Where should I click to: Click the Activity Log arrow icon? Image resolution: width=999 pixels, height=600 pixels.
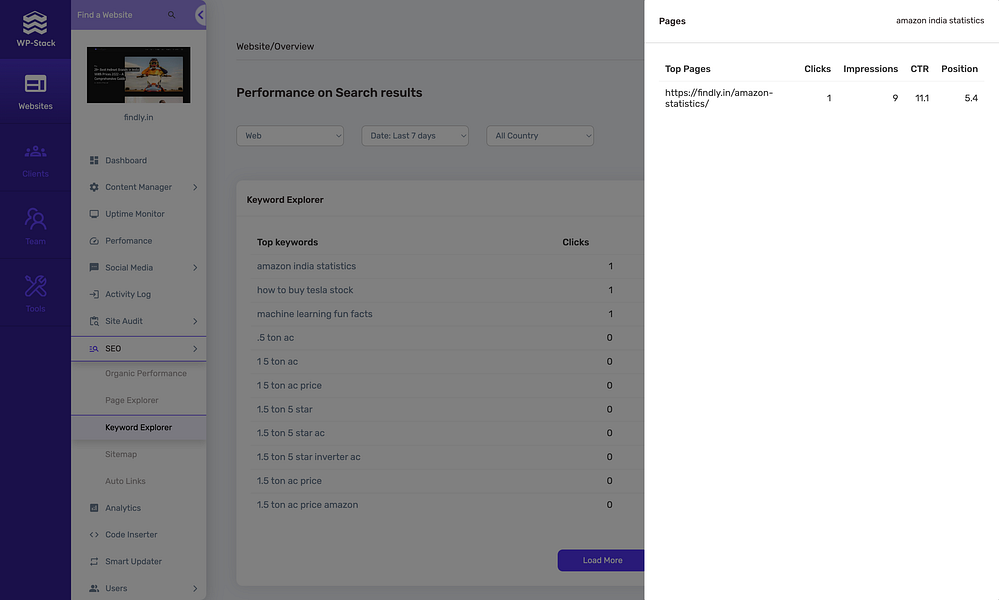[94, 294]
